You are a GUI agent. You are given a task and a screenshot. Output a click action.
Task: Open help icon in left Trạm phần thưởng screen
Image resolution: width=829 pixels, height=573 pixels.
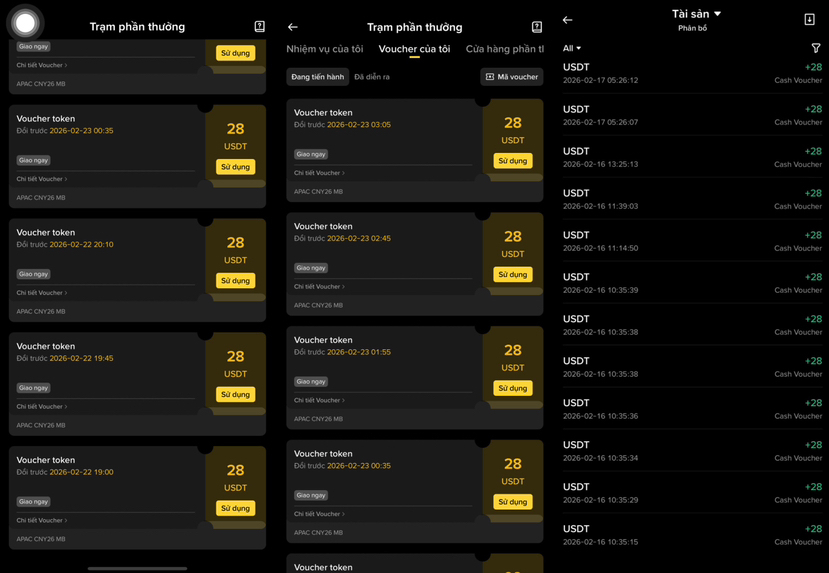click(260, 26)
